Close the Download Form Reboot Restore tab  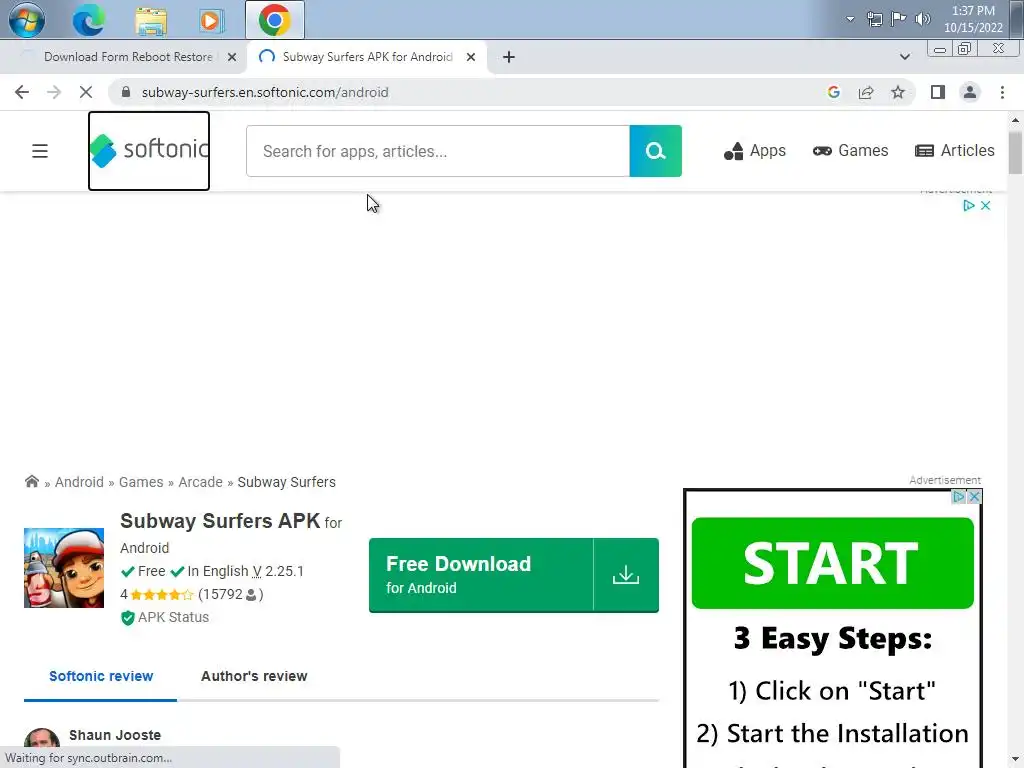[232, 57]
